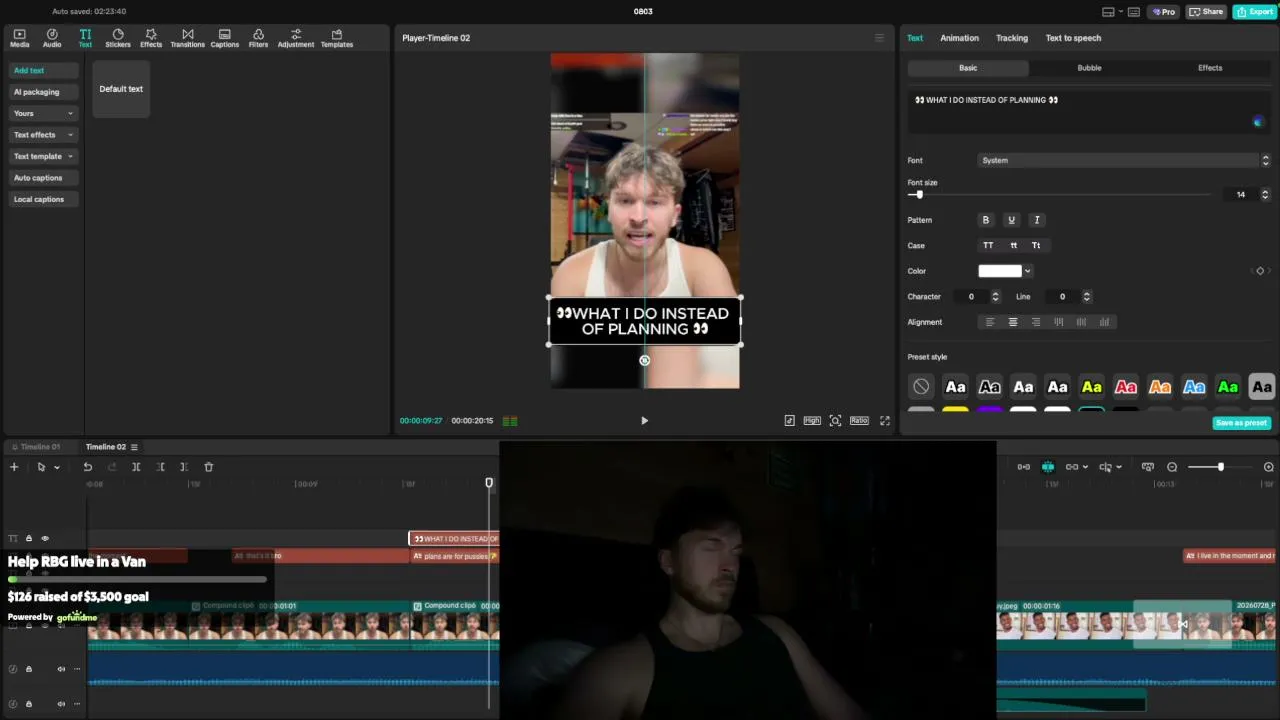Click the font size slider handle
Image resolution: width=1280 pixels, height=720 pixels.
(919, 194)
